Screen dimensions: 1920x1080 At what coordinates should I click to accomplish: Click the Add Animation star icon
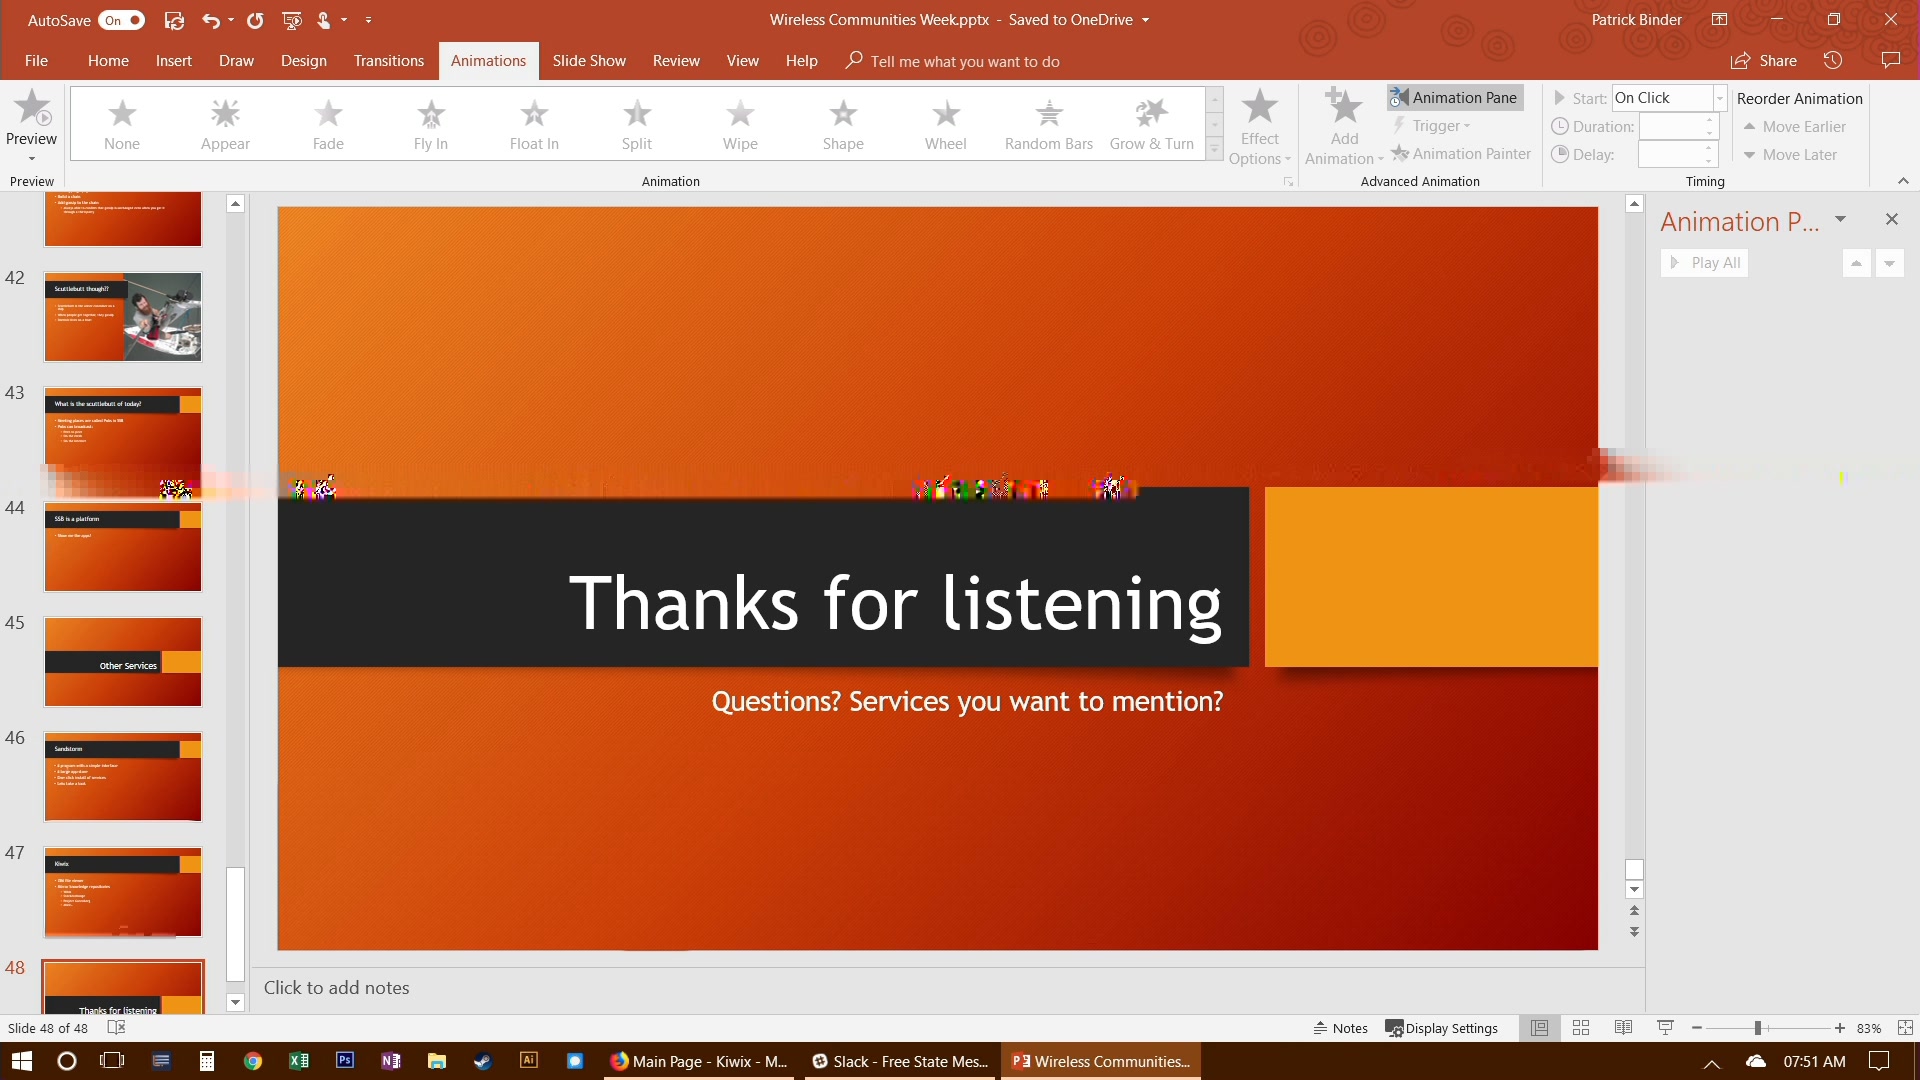pyautogui.click(x=1344, y=108)
